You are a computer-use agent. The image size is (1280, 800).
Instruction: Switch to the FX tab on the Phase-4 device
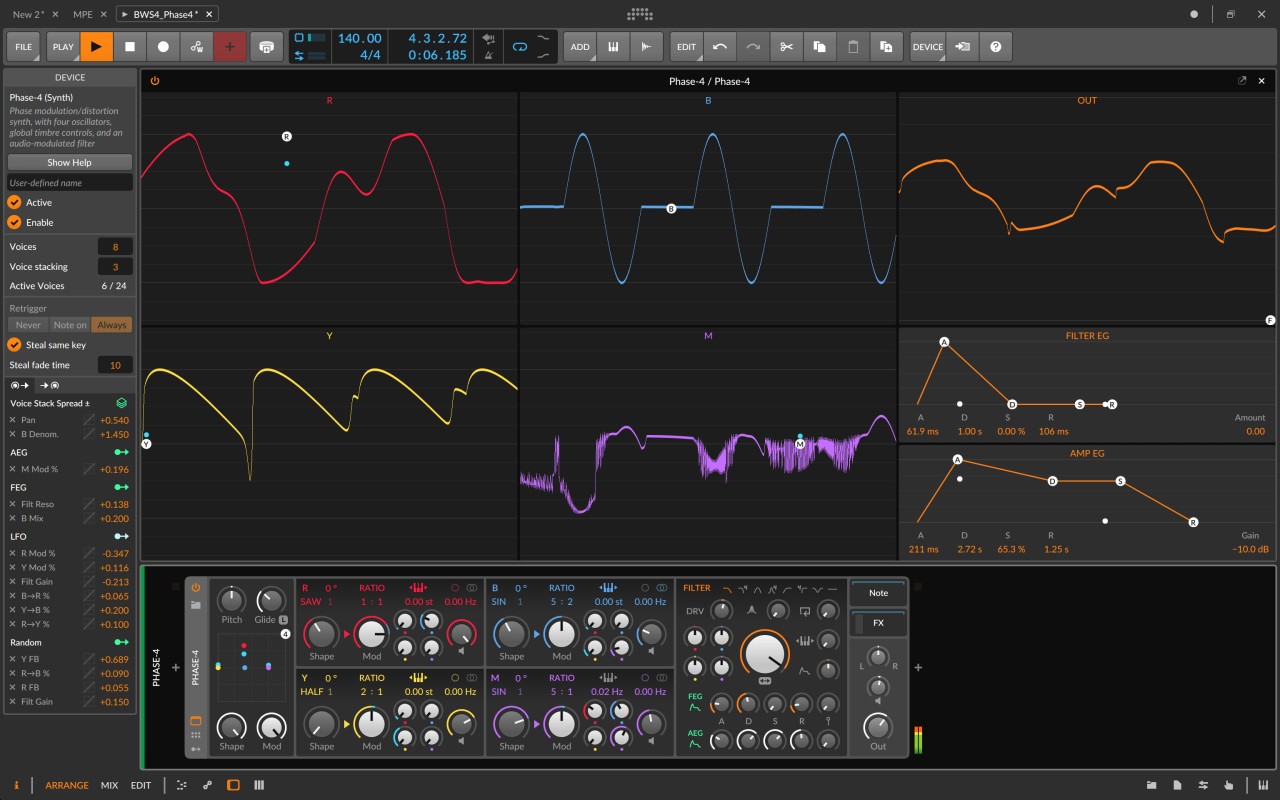(x=878, y=623)
